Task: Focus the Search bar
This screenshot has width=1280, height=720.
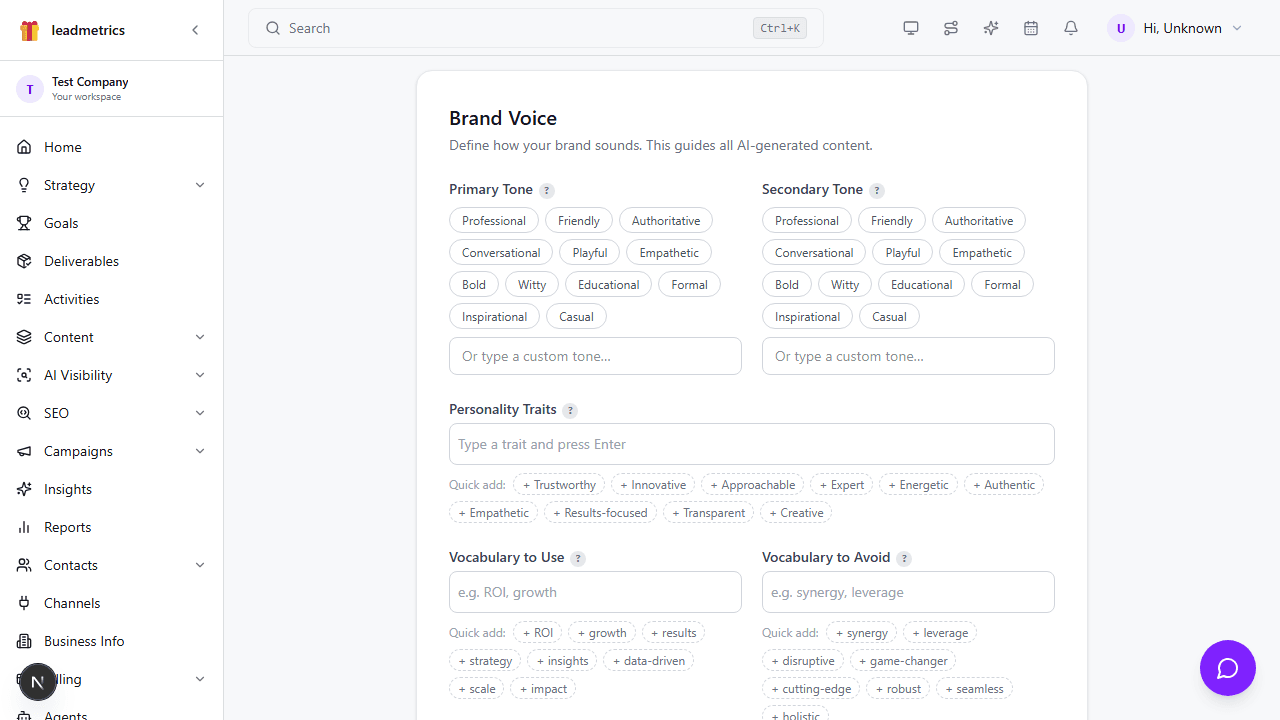Action: point(536,28)
